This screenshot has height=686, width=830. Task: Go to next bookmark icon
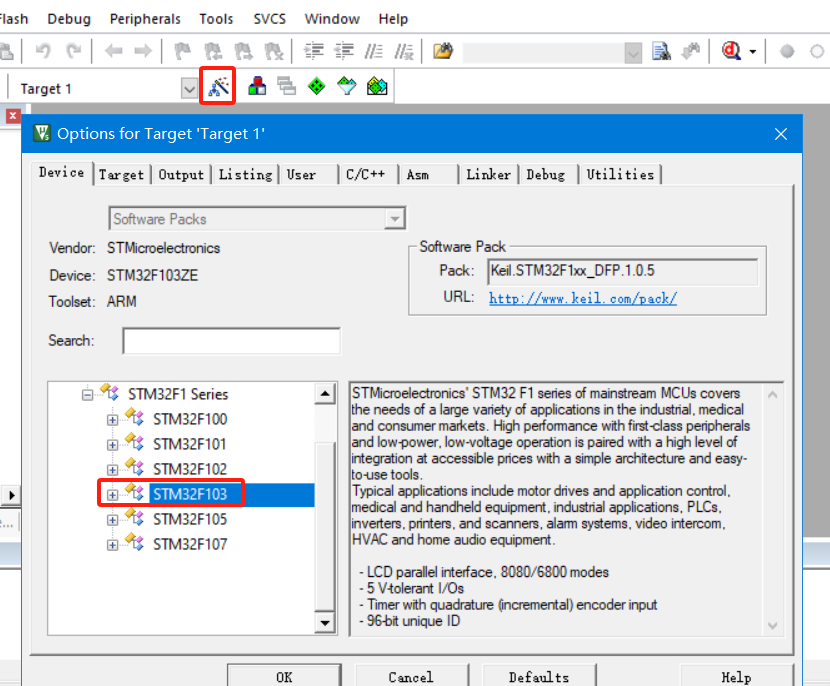[243, 51]
